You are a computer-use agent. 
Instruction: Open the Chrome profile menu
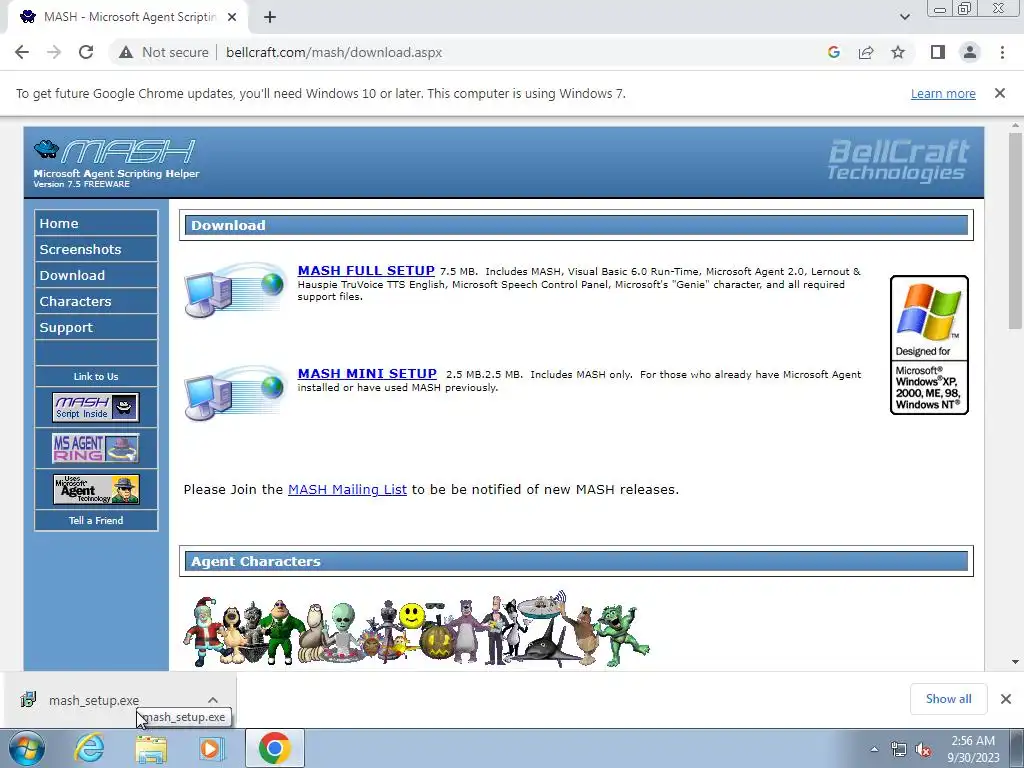[970, 52]
